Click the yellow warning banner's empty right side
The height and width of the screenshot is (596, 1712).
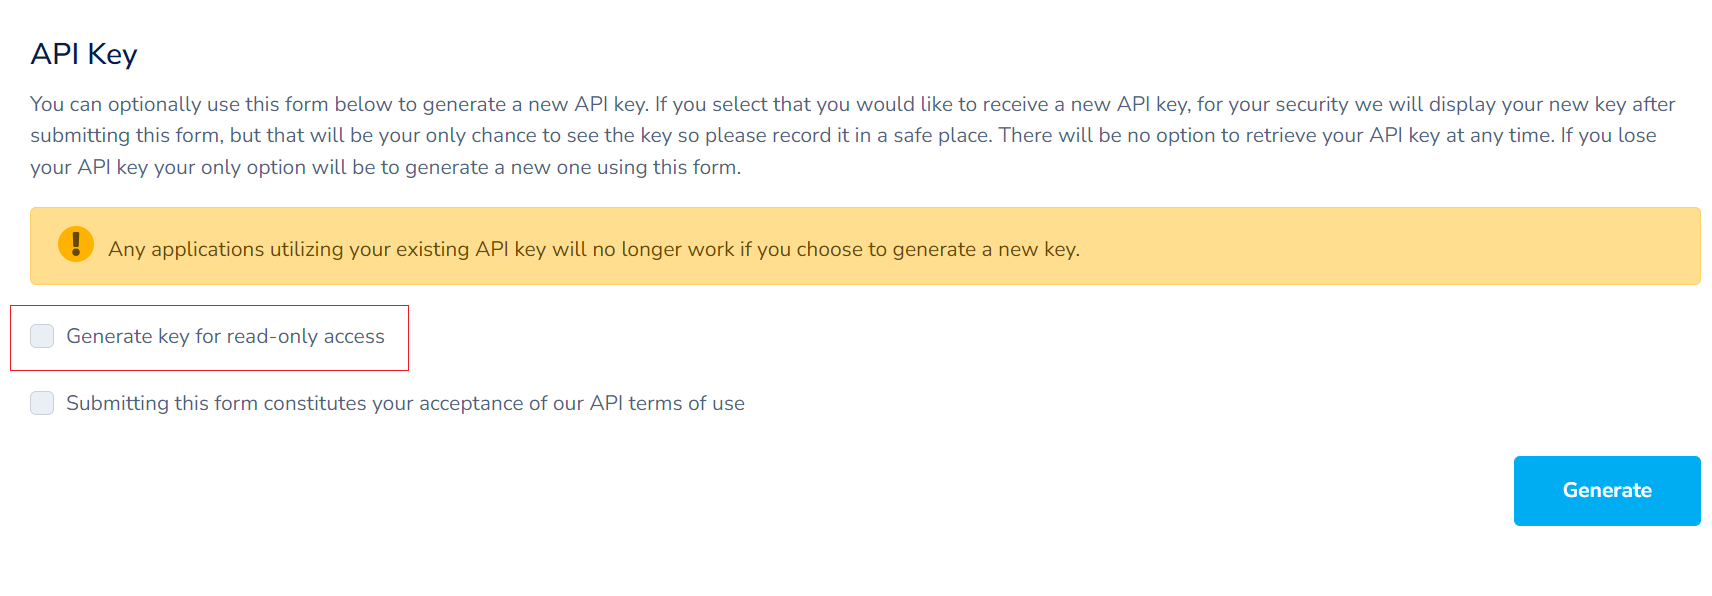coord(1400,247)
